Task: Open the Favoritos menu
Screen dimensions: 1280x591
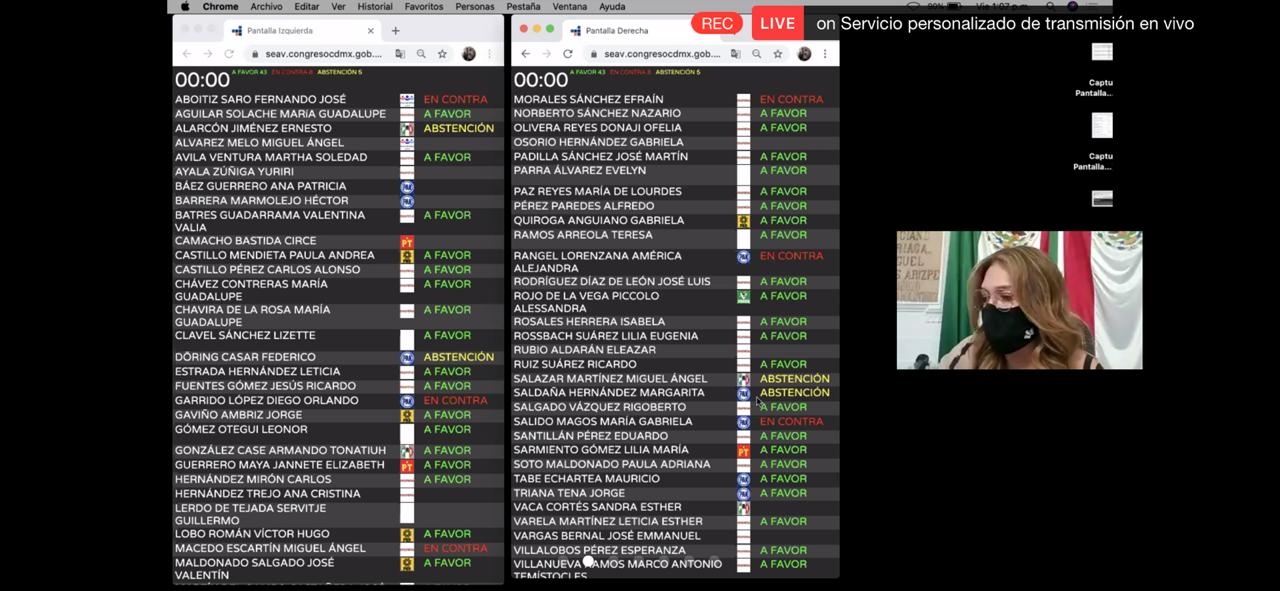Action: [x=424, y=6]
